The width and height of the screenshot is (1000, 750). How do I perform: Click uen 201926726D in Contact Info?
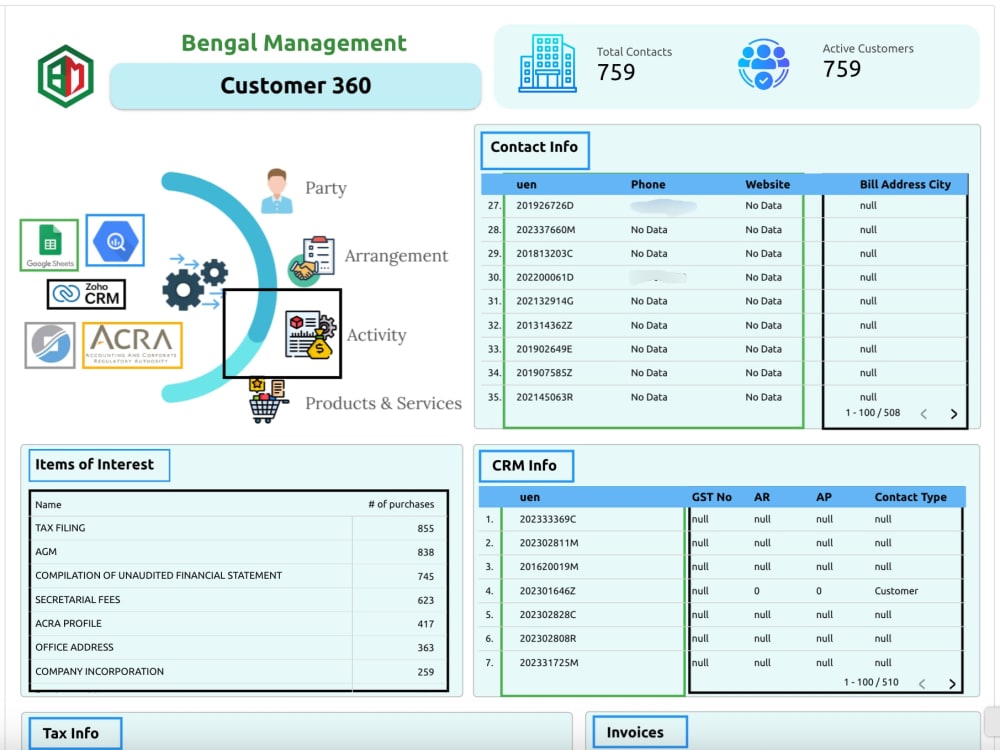click(545, 205)
